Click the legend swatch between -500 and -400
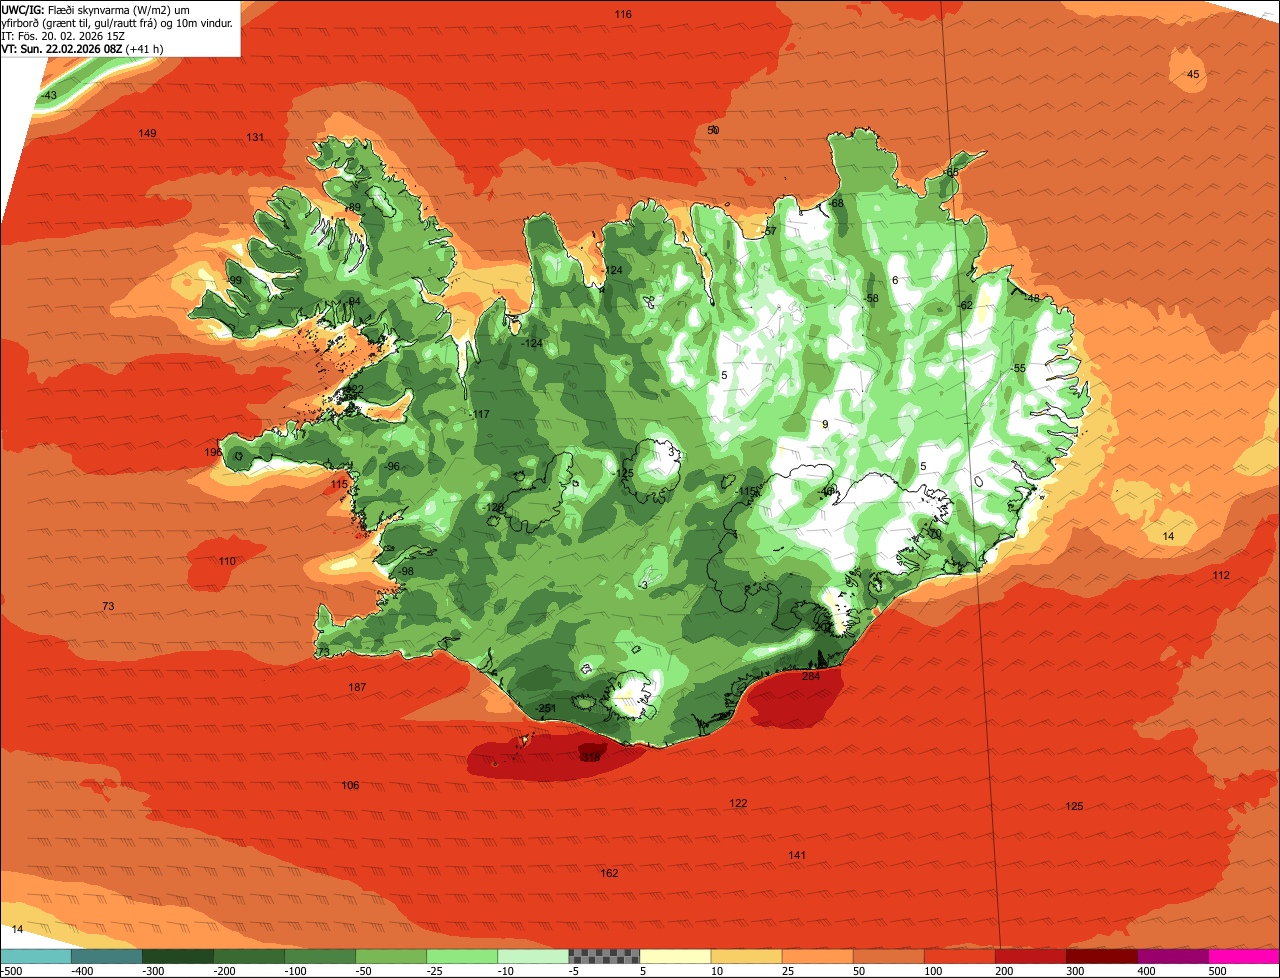Screen dimensions: 1280x978 tap(36, 956)
